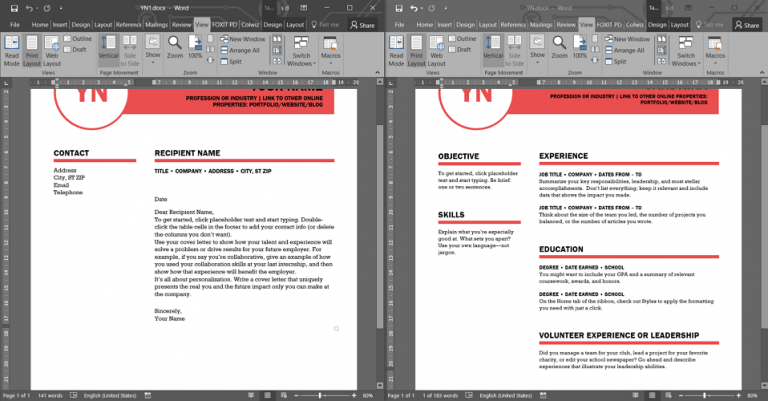Switch to the Mailings tab in the right window

point(541,24)
